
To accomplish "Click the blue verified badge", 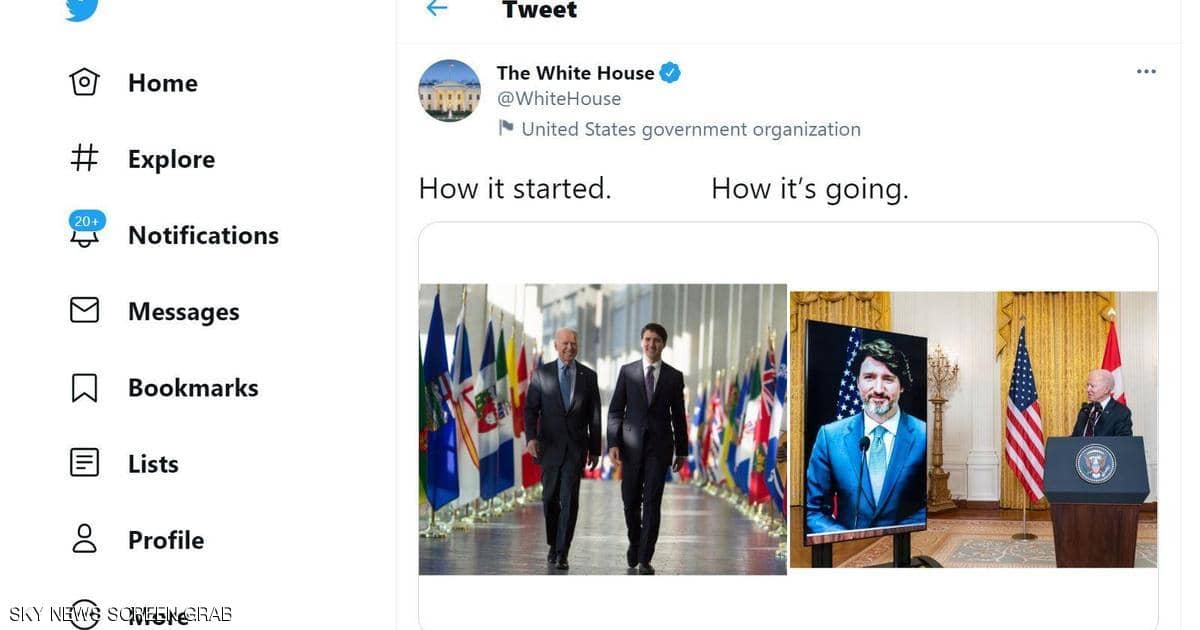I will (670, 73).
